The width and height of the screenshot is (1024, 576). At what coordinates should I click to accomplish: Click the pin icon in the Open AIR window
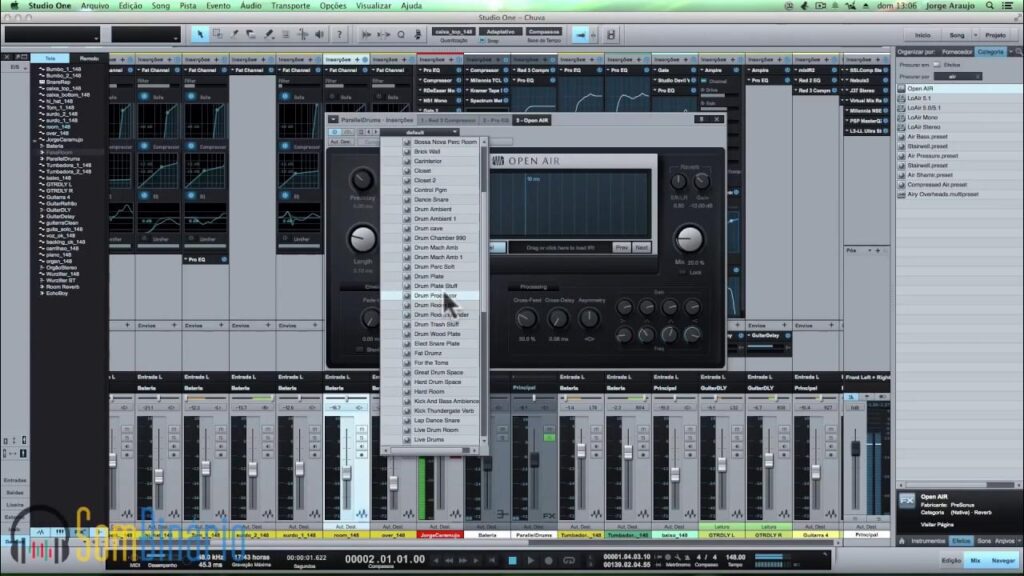tap(701, 120)
